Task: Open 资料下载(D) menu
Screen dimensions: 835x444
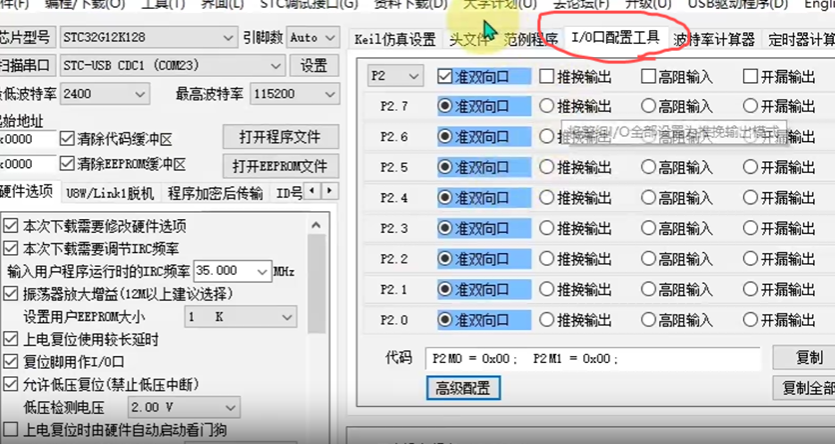Action: click(x=410, y=5)
